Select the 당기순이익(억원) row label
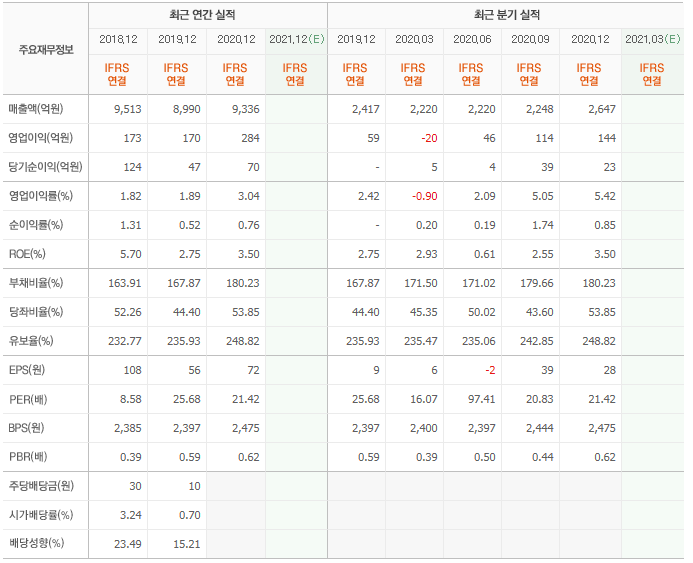The image size is (693, 563). coord(46,167)
